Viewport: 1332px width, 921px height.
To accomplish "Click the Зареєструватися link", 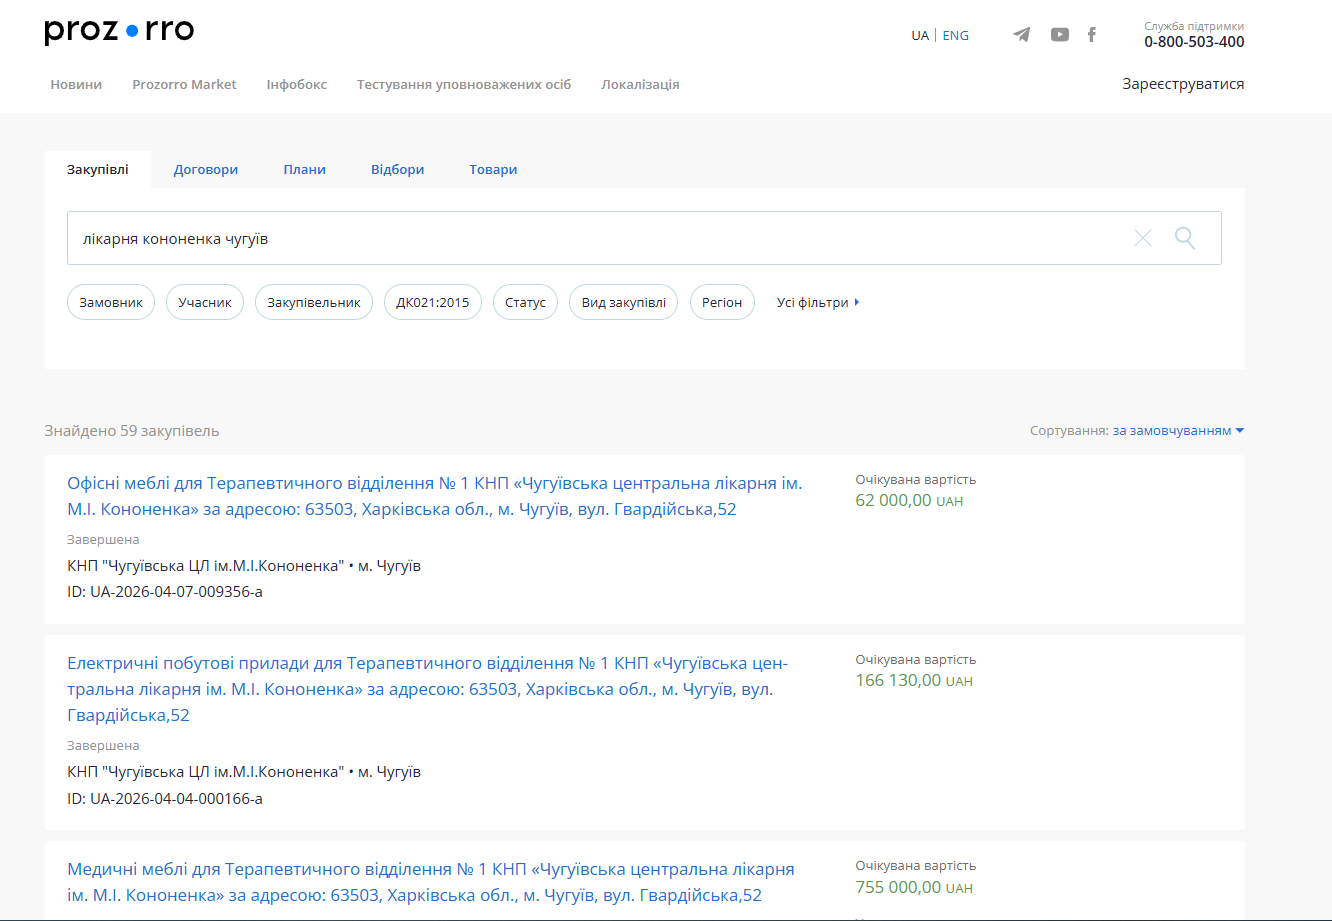I will [x=1183, y=84].
